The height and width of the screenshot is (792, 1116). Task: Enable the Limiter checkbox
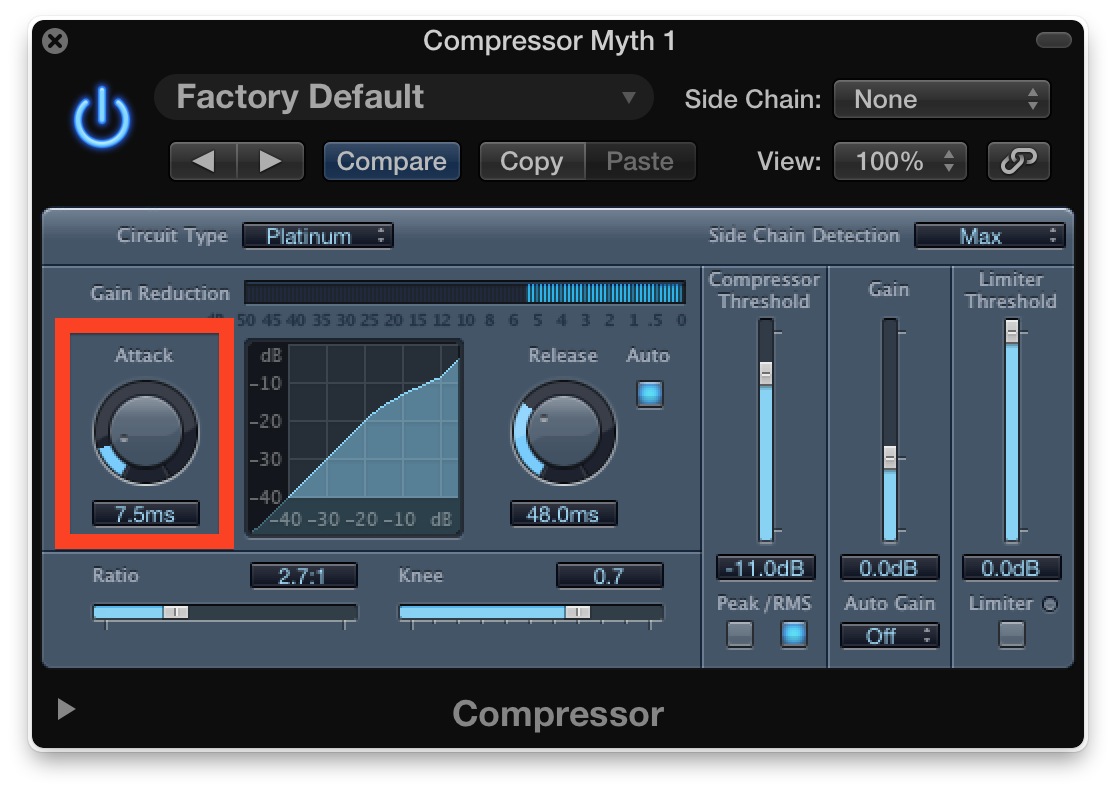[1013, 635]
